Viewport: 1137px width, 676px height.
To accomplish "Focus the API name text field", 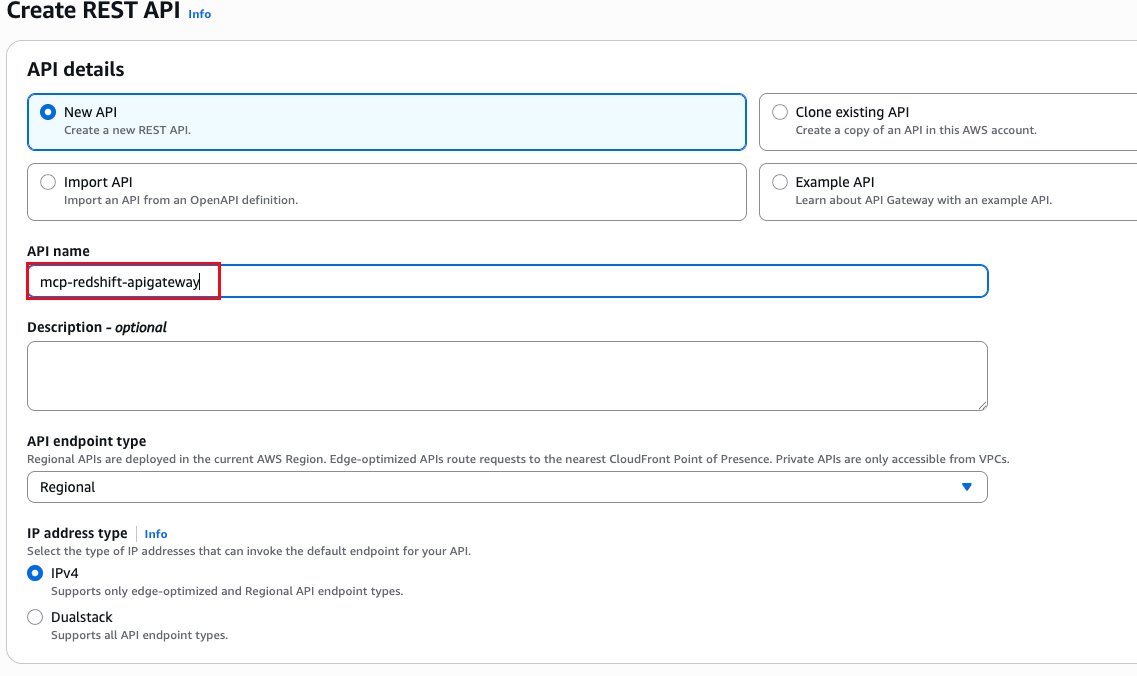I will pyautogui.click(x=507, y=281).
